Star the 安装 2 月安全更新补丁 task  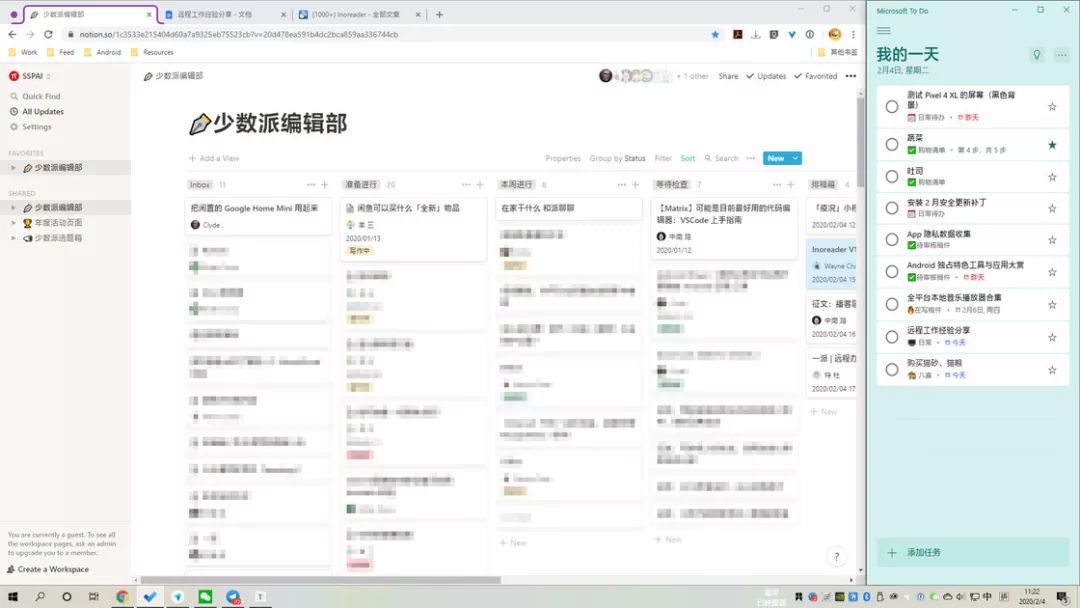[1052, 209]
